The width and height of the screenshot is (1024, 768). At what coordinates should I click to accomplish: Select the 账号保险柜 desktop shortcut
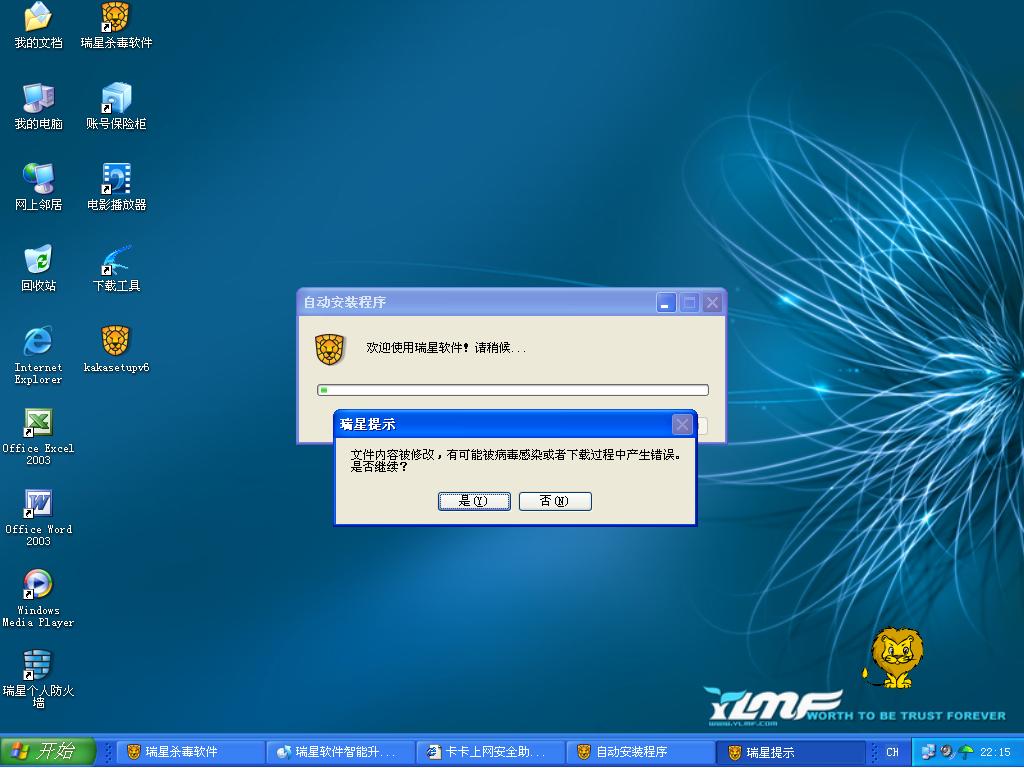click(116, 106)
